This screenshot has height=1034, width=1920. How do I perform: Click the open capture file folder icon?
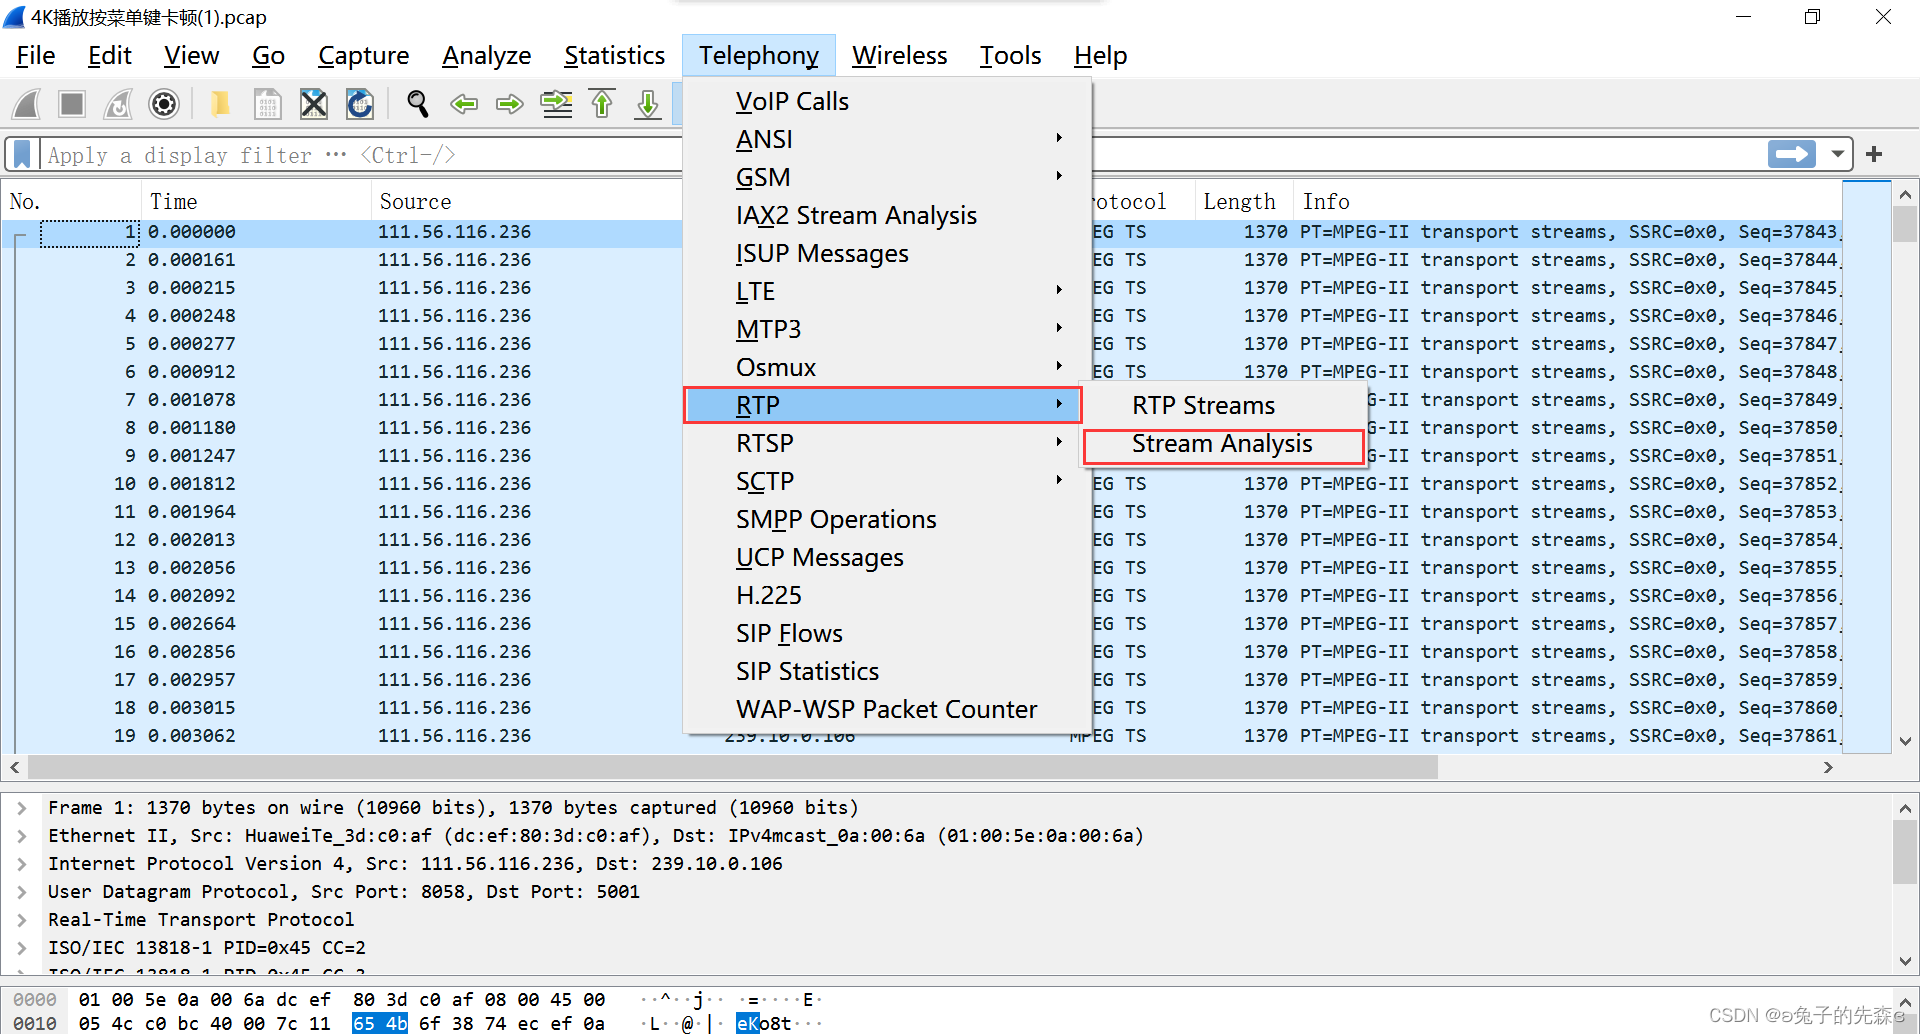pyautogui.click(x=220, y=103)
